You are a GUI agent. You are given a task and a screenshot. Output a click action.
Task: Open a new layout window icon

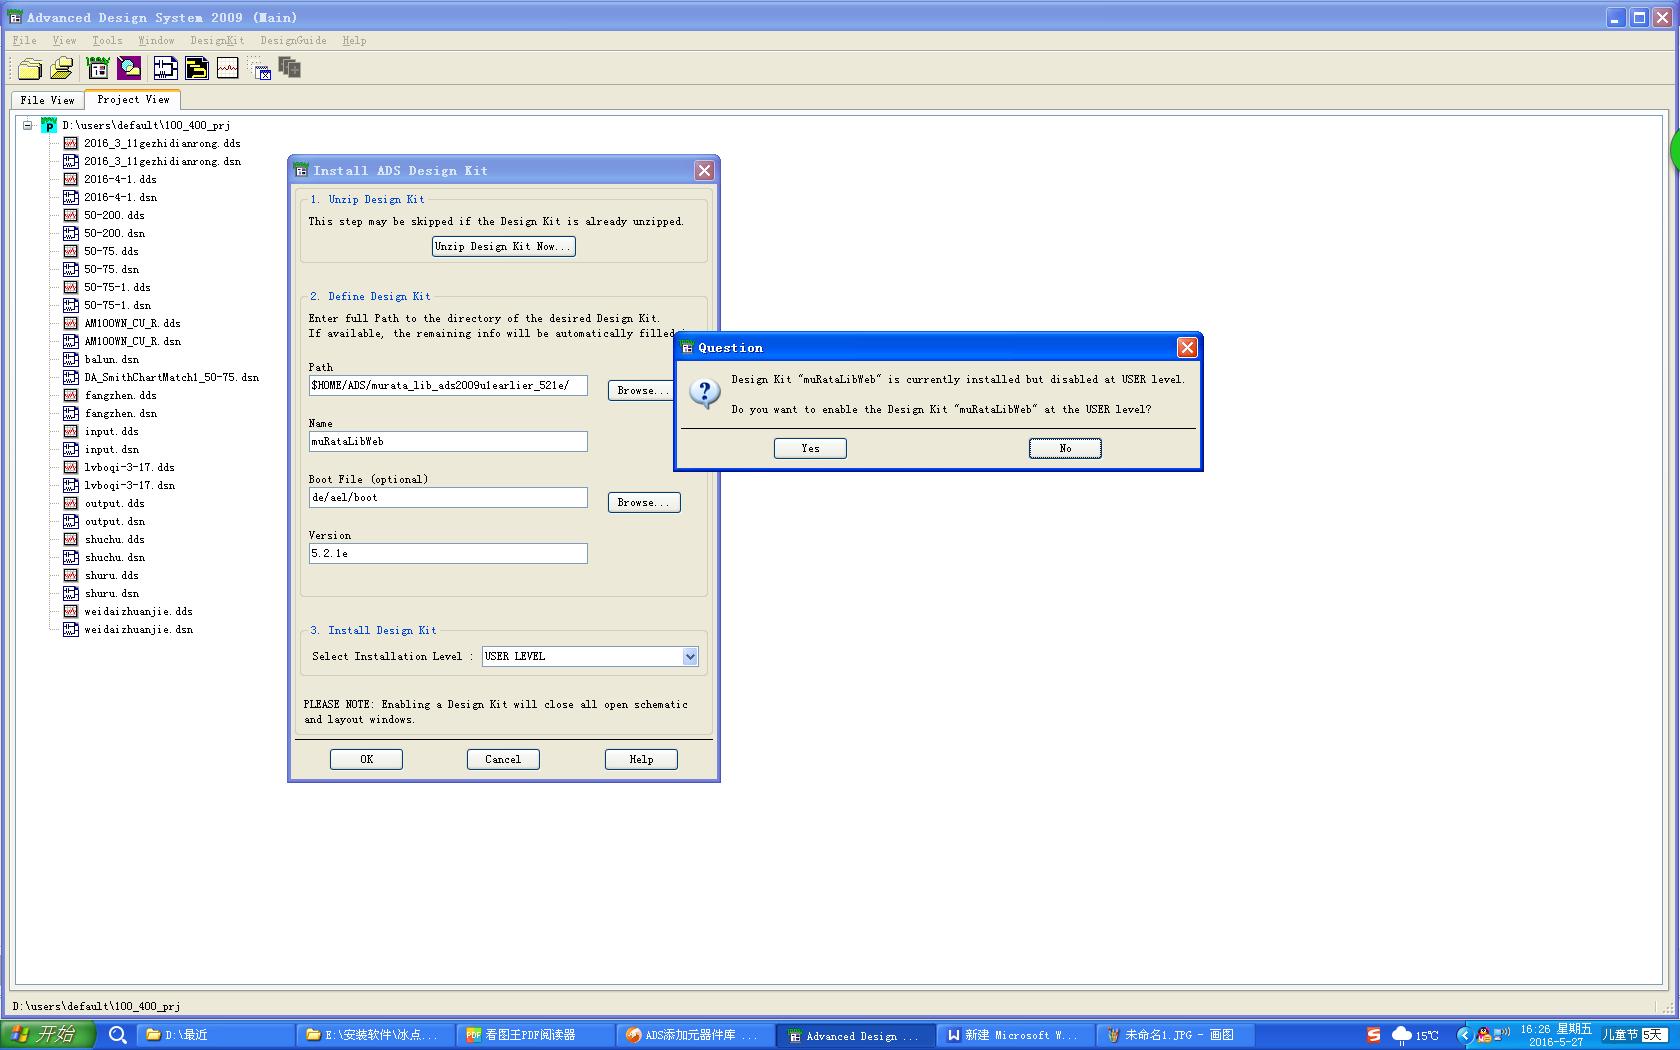click(x=197, y=68)
